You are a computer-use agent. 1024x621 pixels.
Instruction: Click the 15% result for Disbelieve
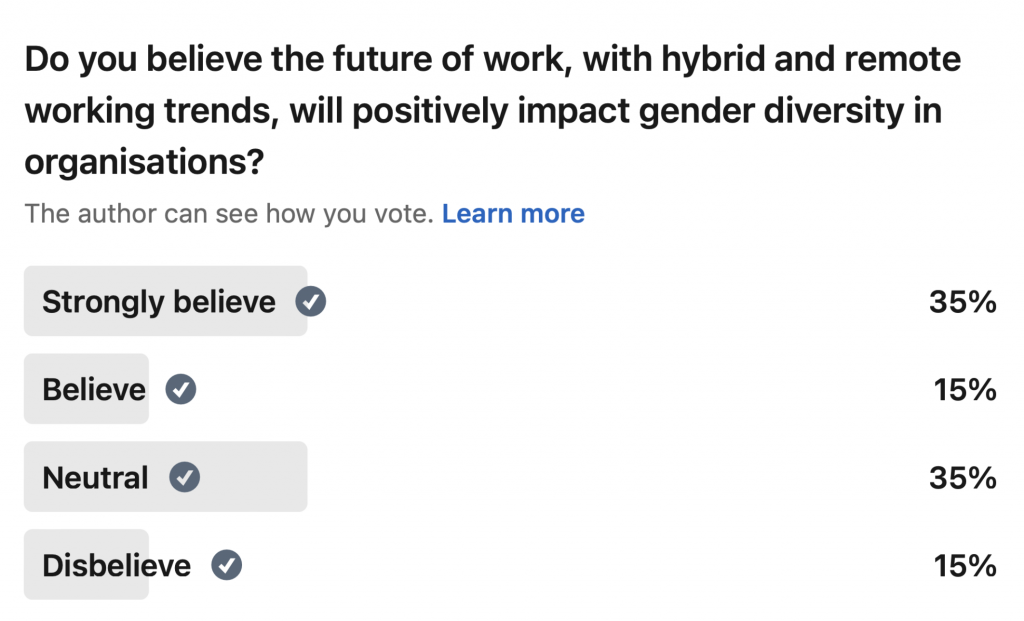pyautogui.click(x=965, y=565)
